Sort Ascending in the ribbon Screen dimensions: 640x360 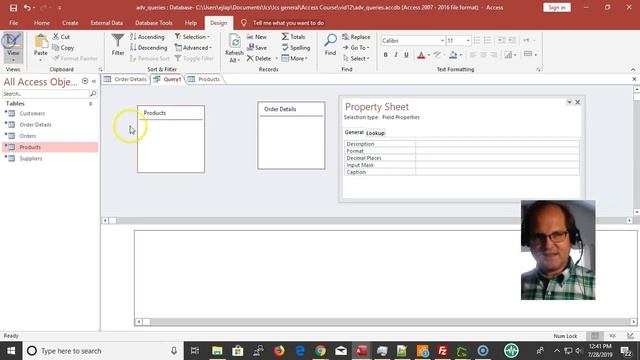coord(147,37)
